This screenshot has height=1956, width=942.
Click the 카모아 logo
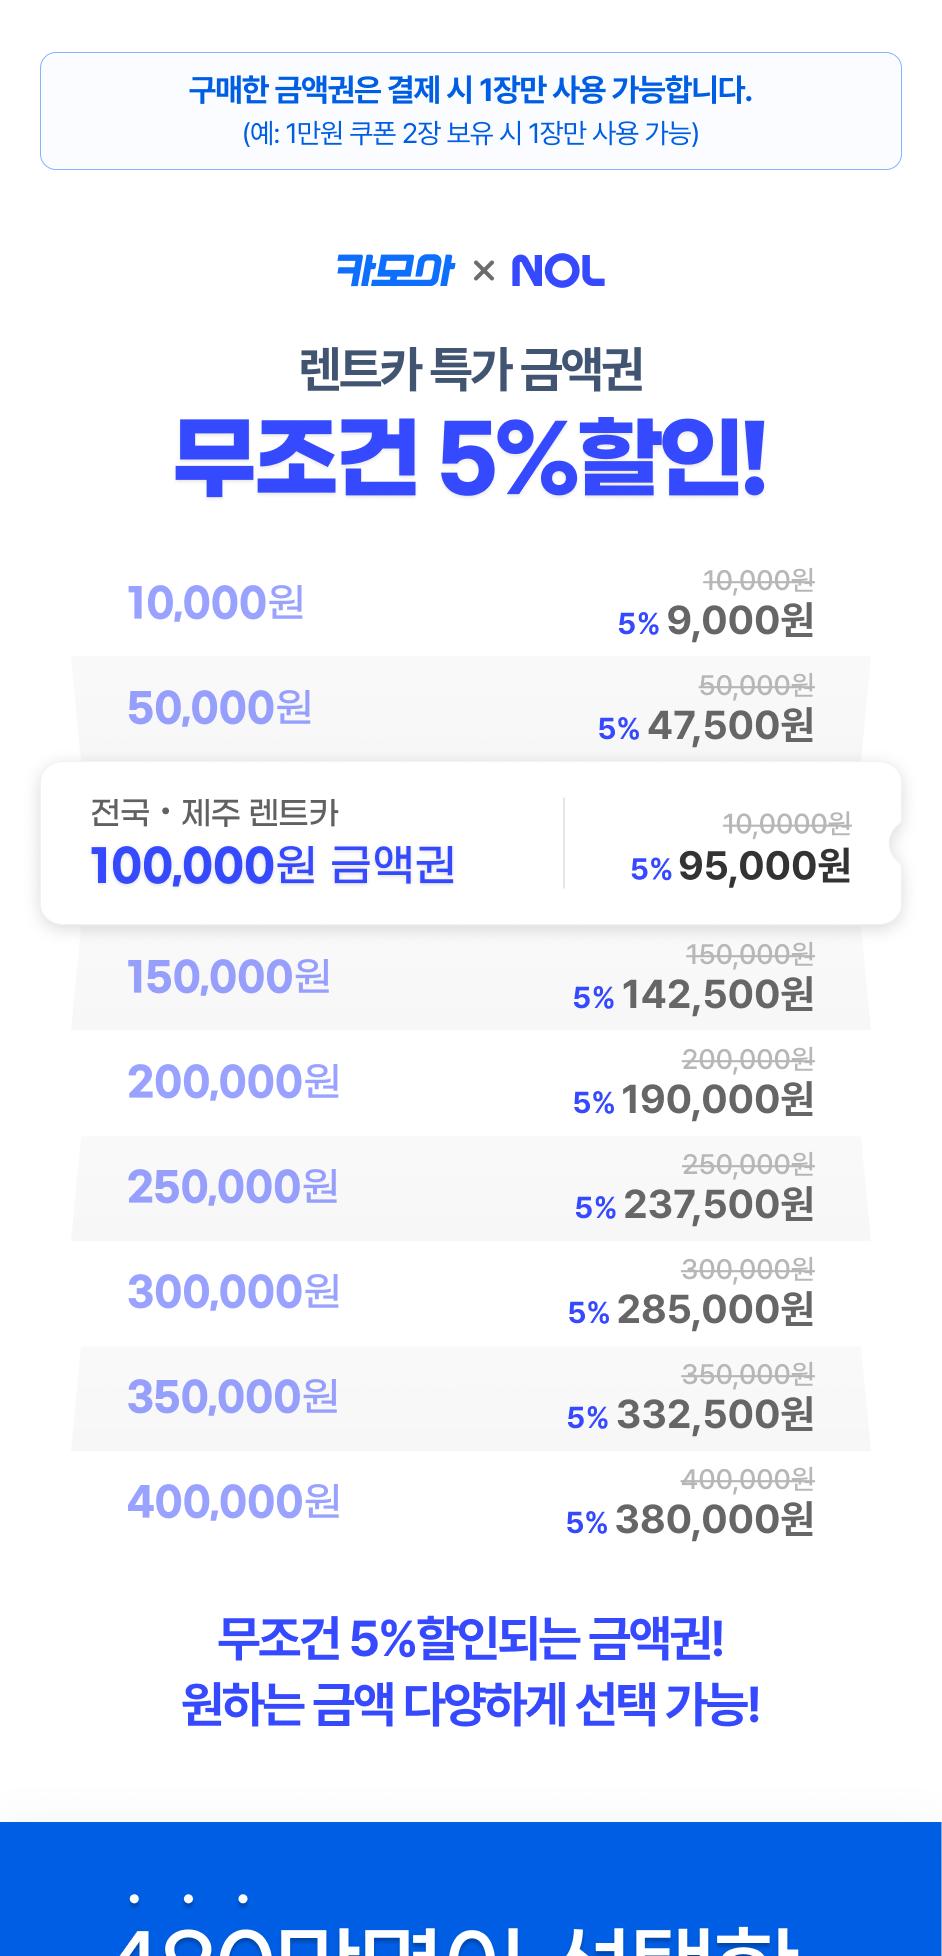395,270
